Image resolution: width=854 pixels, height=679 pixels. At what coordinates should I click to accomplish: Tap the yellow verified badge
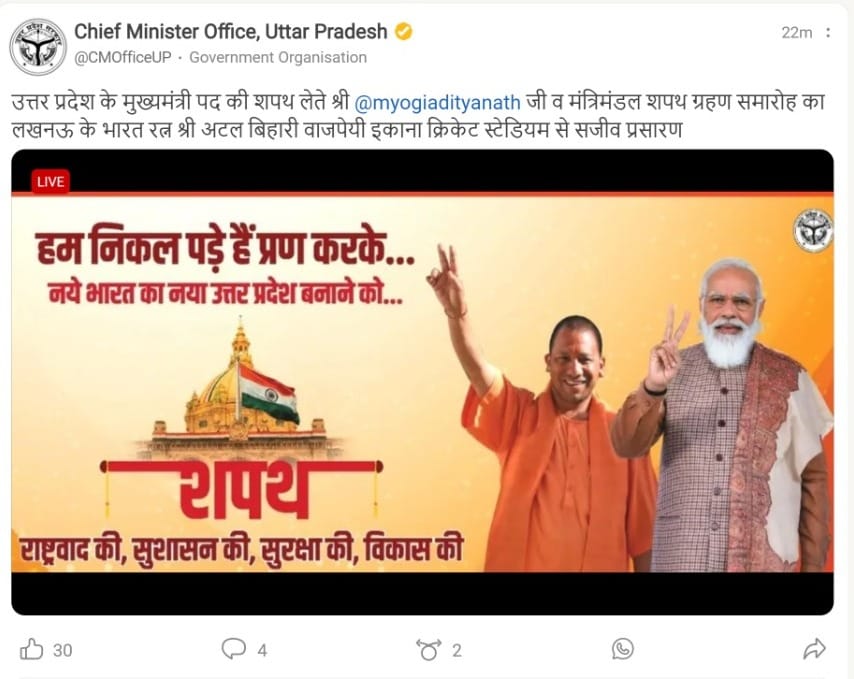click(403, 32)
